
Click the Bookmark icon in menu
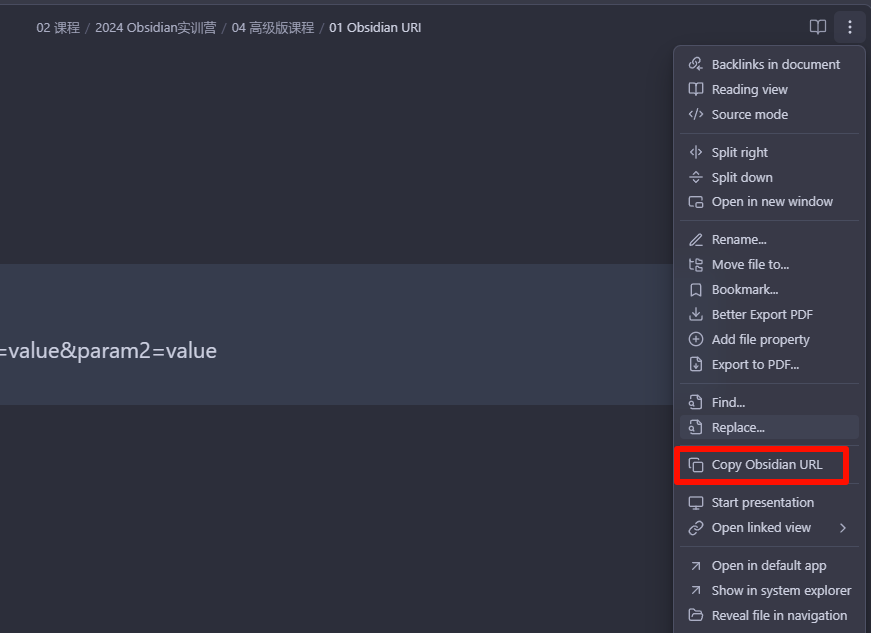695,290
